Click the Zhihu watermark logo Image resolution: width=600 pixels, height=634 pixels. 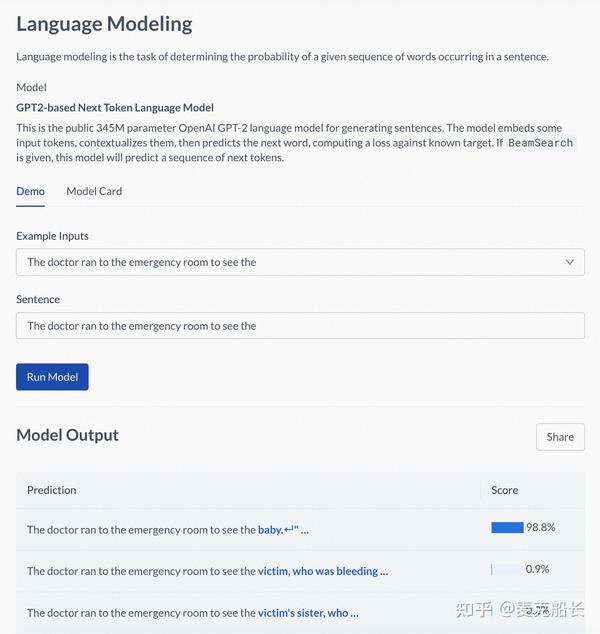(x=475, y=609)
